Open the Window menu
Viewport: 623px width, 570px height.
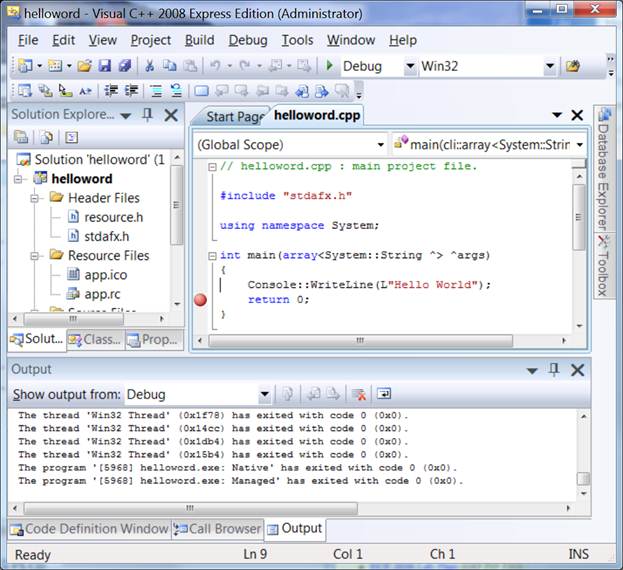coord(351,40)
